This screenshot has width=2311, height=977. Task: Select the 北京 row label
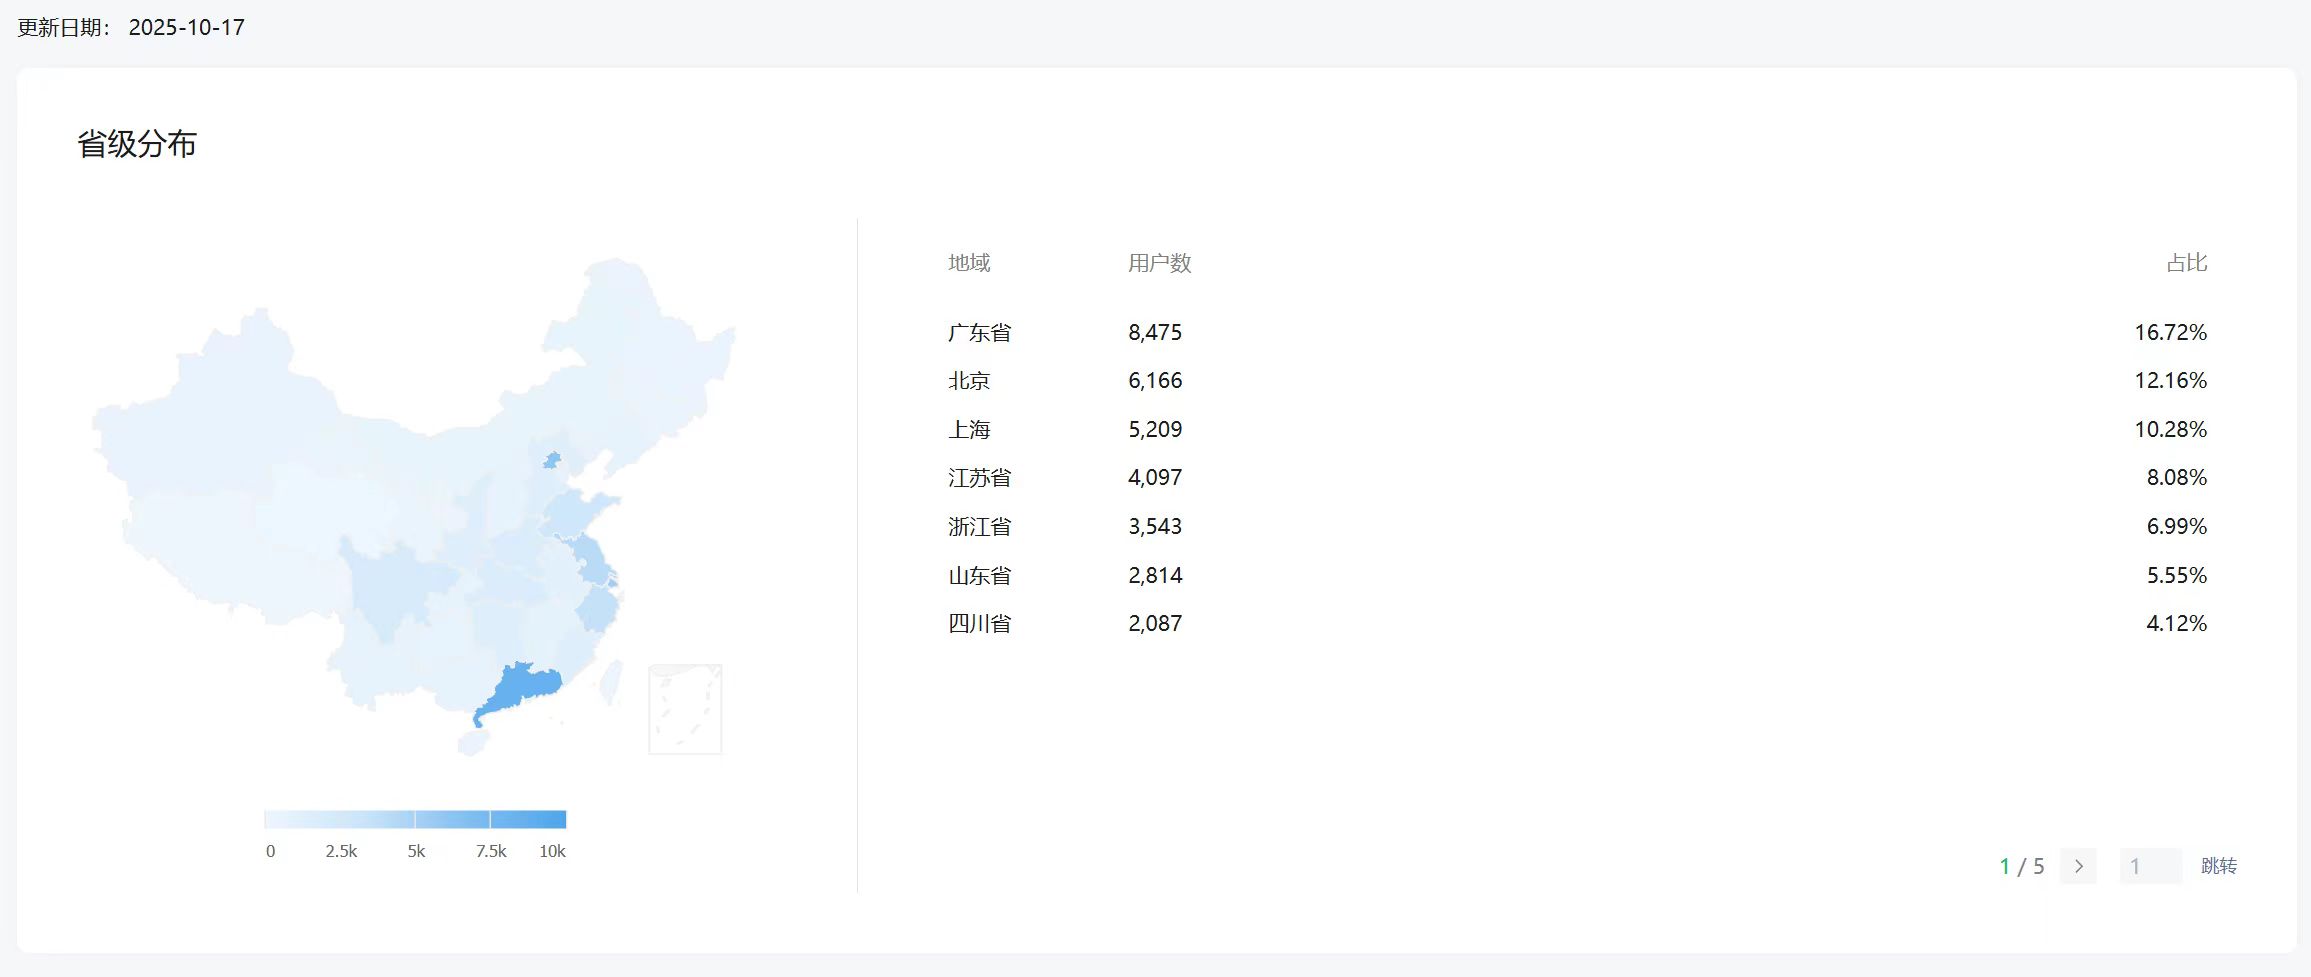(x=969, y=381)
